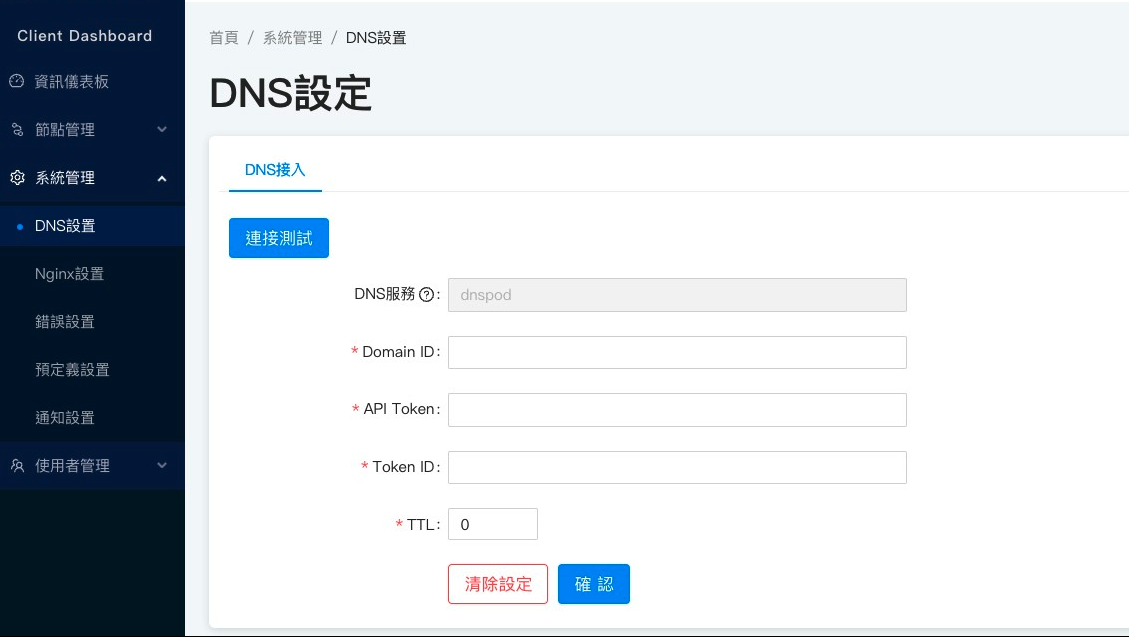
Task: Click the node management icon
Action: 16,130
